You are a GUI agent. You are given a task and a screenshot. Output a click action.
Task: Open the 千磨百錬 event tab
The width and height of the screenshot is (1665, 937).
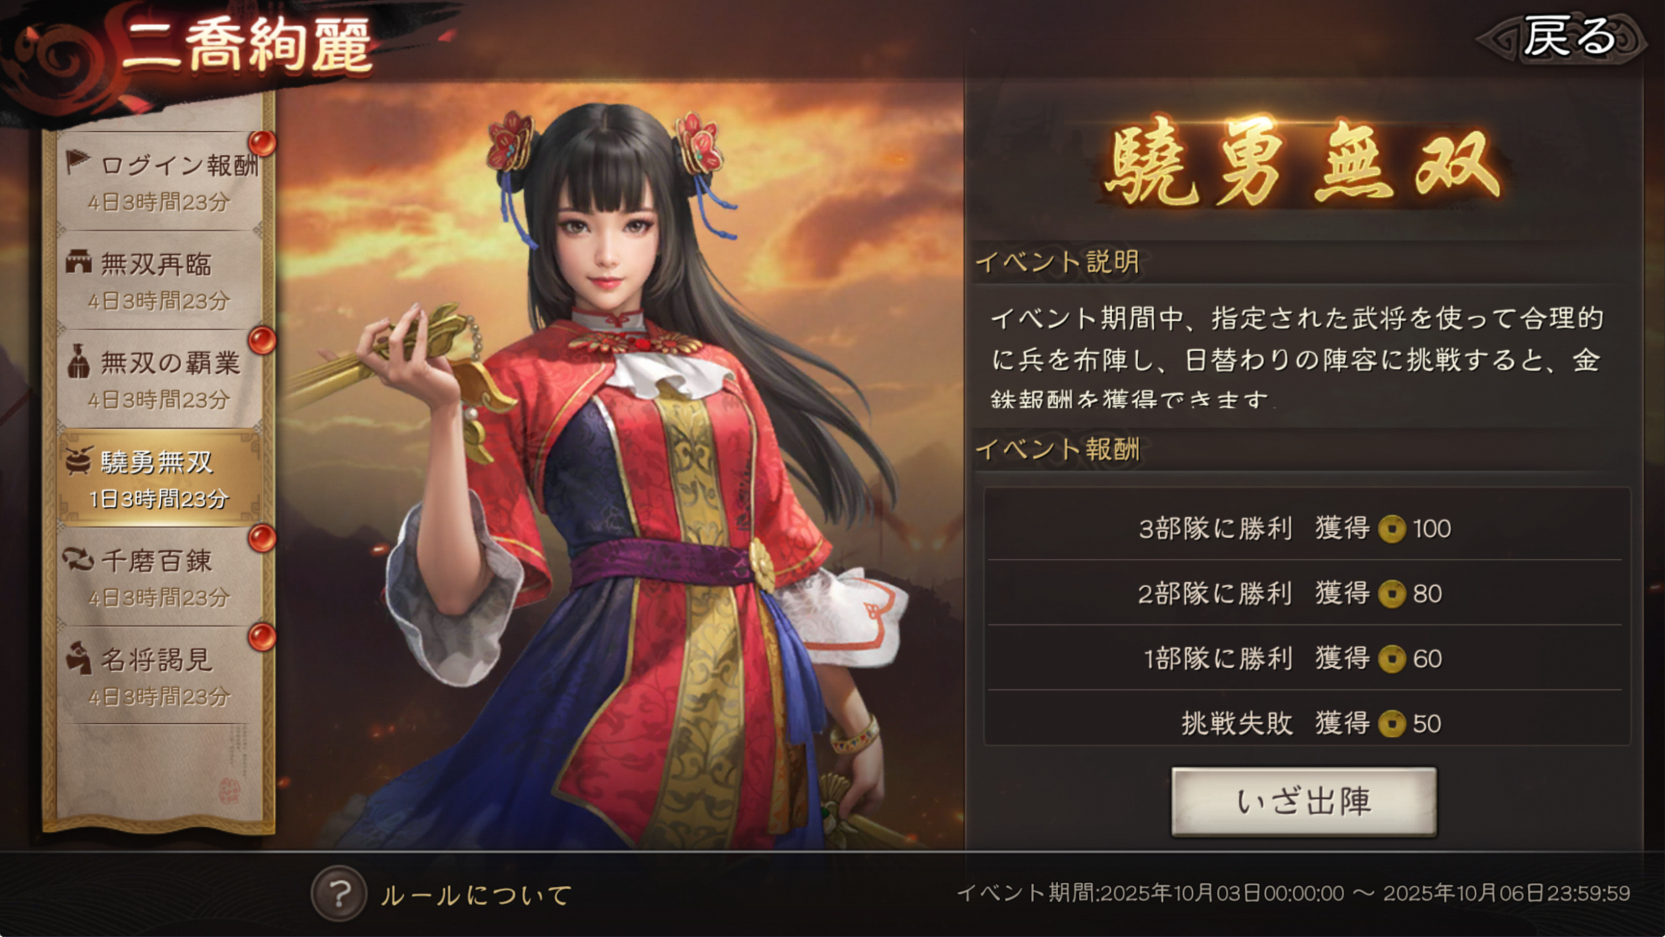pos(160,577)
